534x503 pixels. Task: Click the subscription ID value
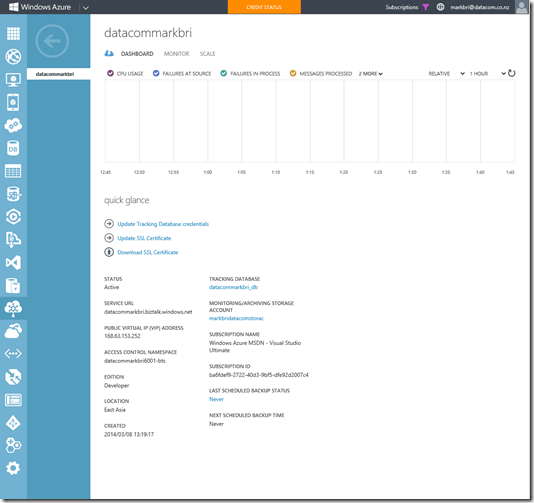click(258, 375)
